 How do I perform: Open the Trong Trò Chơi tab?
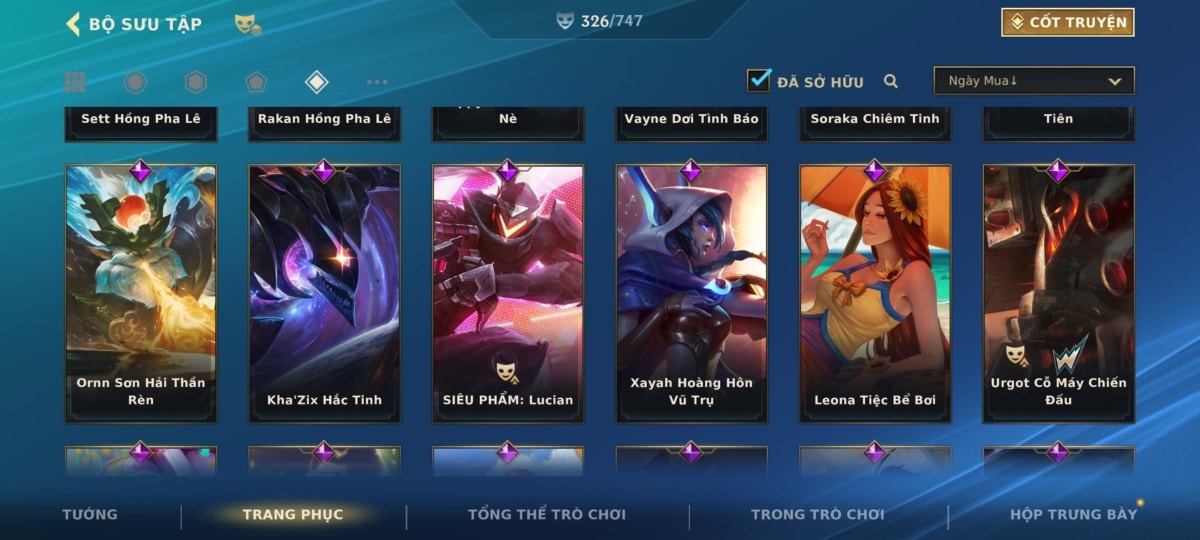(x=818, y=514)
